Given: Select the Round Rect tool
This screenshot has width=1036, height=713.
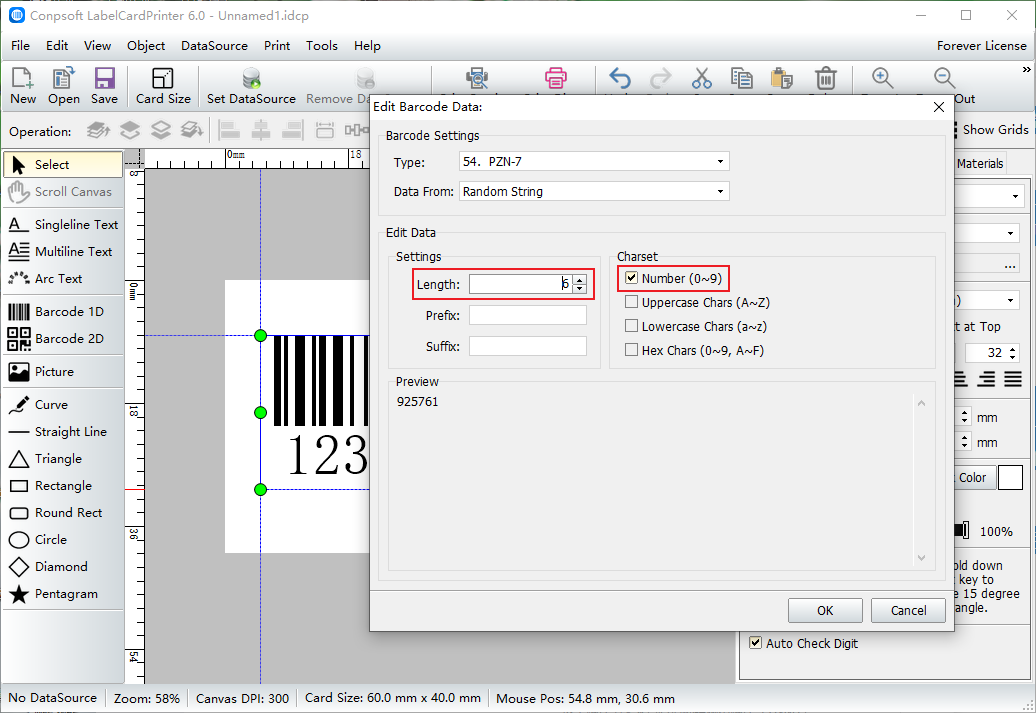Looking at the screenshot, I should point(63,513).
